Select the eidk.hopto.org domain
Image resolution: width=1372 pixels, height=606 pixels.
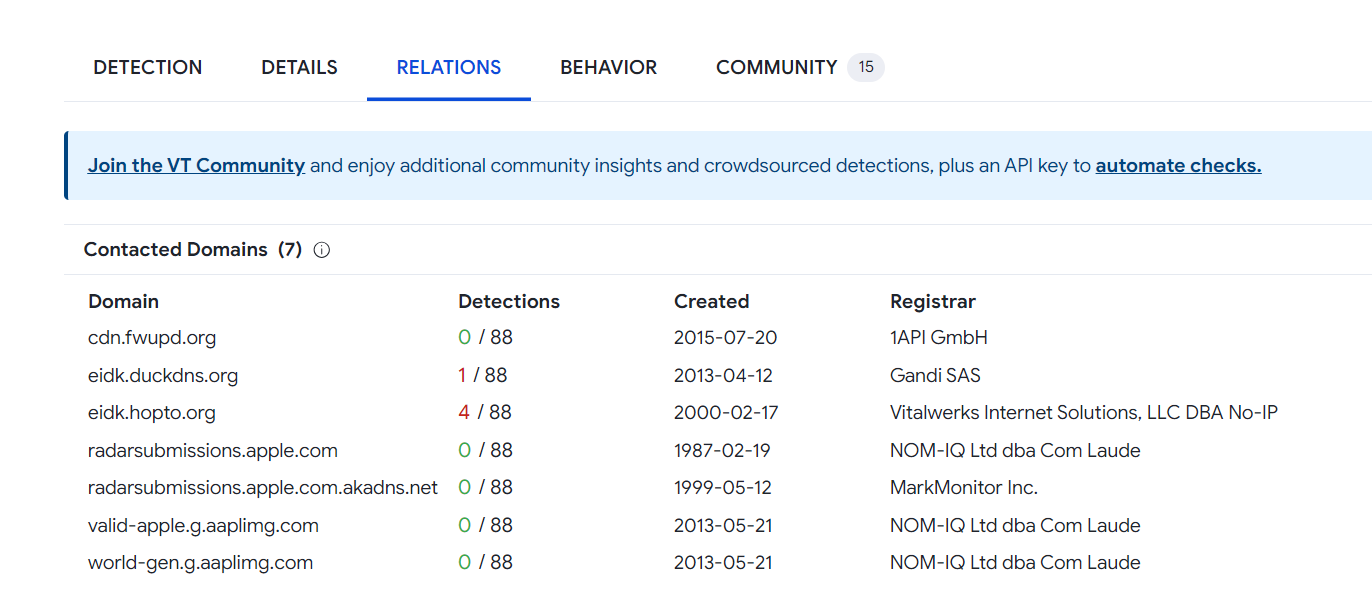(x=152, y=413)
